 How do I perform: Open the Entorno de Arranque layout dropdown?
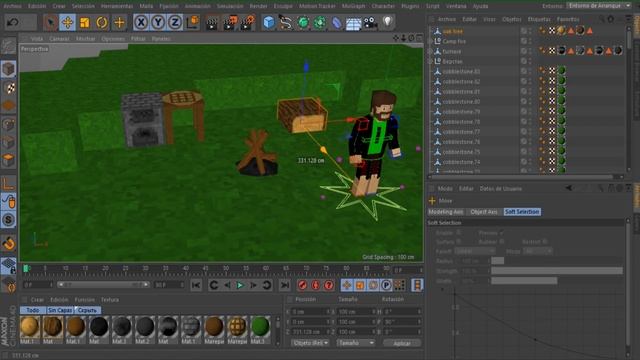click(599, 6)
